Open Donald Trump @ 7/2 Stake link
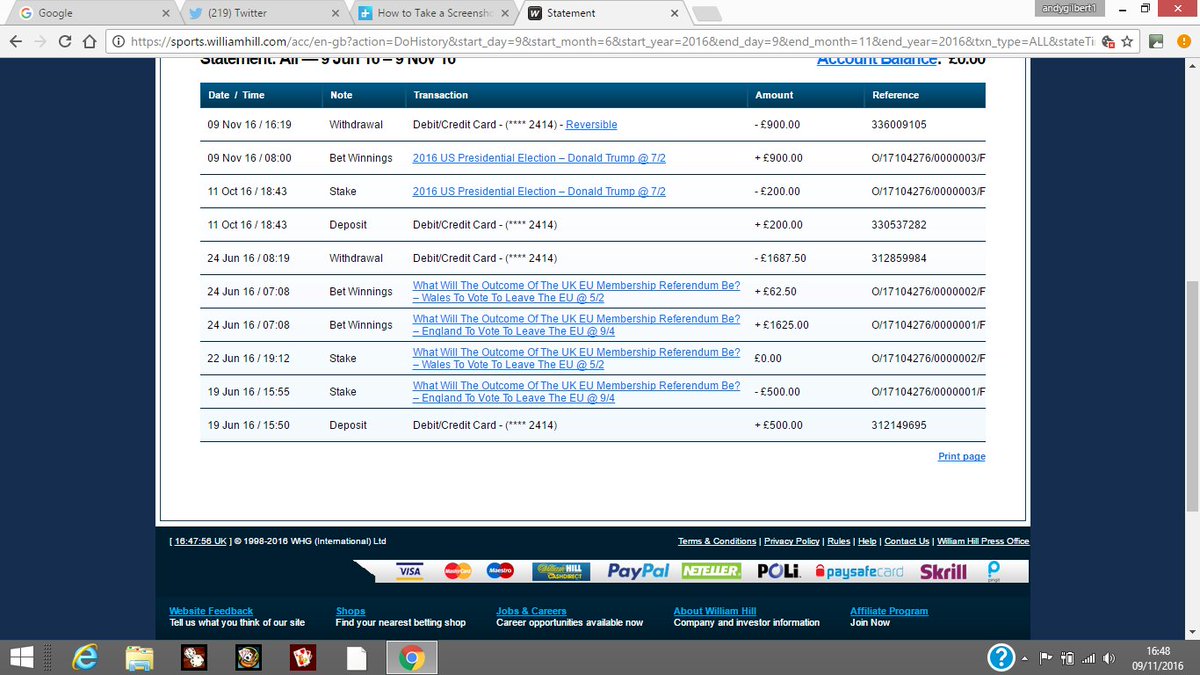The width and height of the screenshot is (1200, 675). [x=539, y=191]
